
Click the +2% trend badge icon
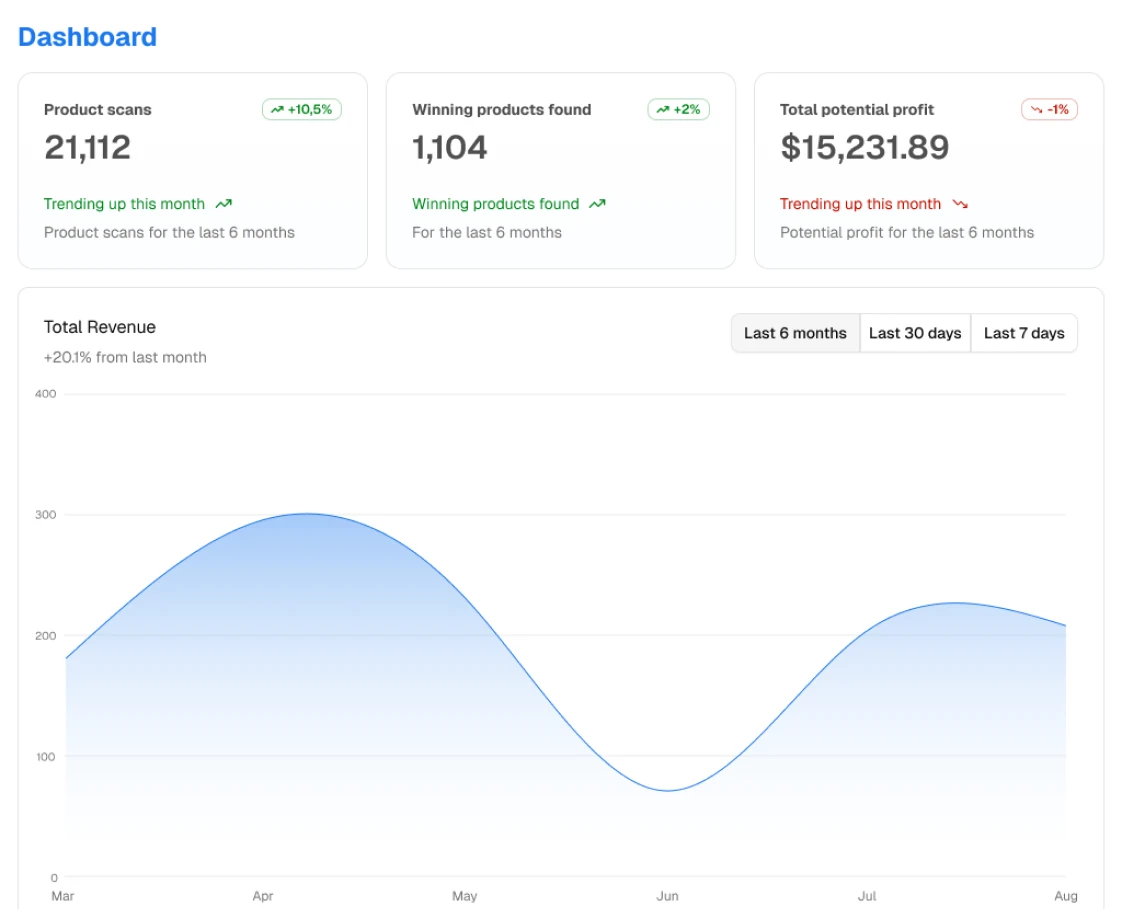point(662,110)
